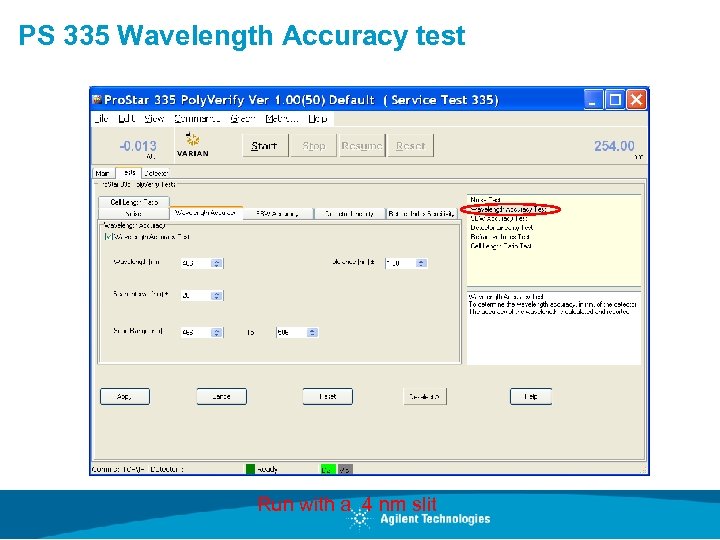This screenshot has height=540, width=720.
Task: Click the Cancel button
Action: pos(222,396)
